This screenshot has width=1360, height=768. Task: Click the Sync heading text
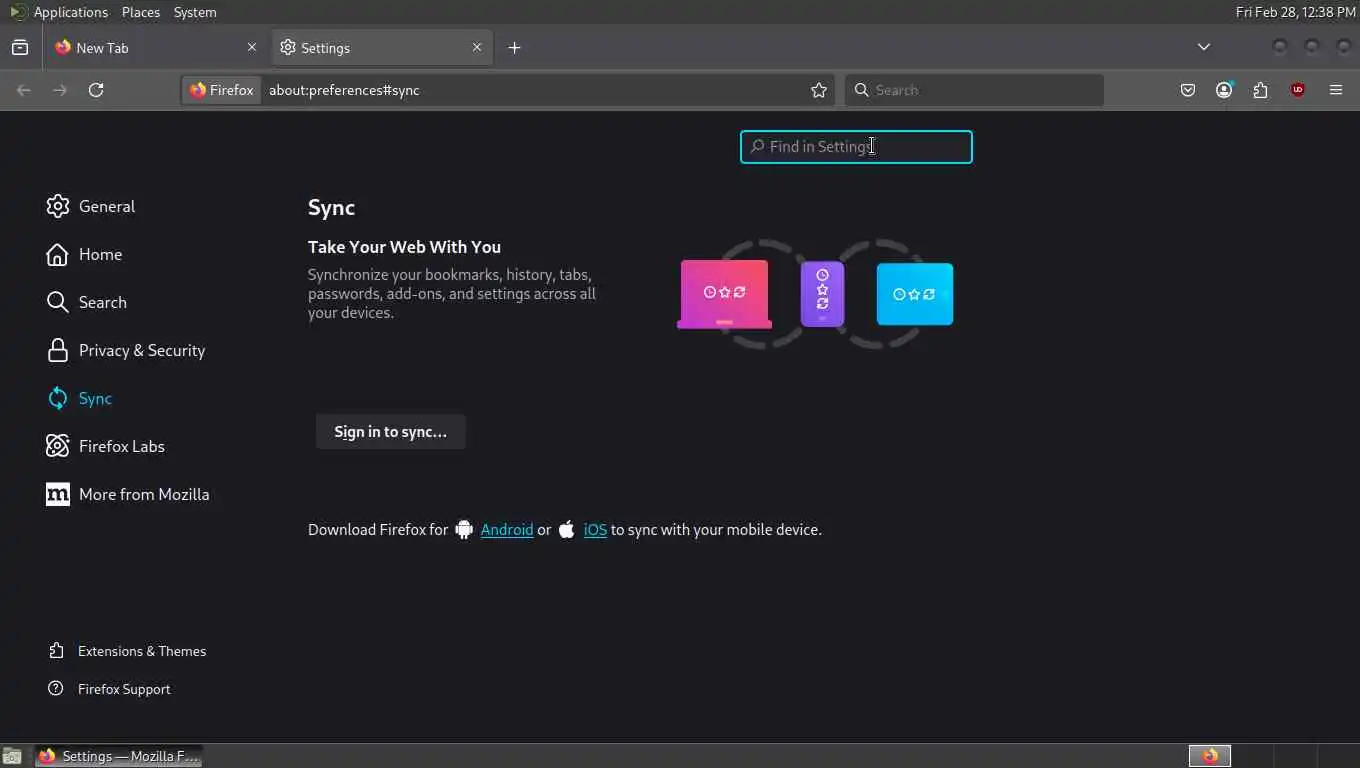331,208
